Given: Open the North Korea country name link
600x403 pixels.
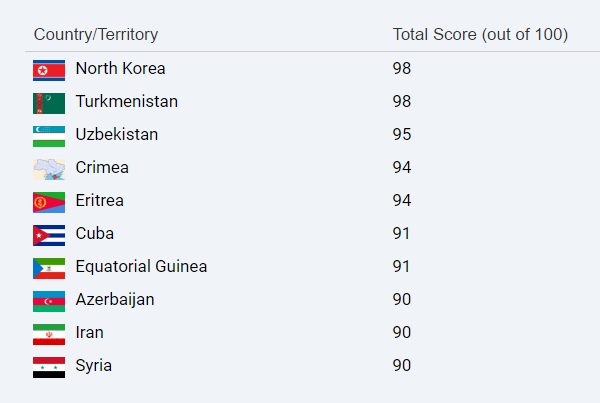Looking at the screenshot, I should click(120, 69).
